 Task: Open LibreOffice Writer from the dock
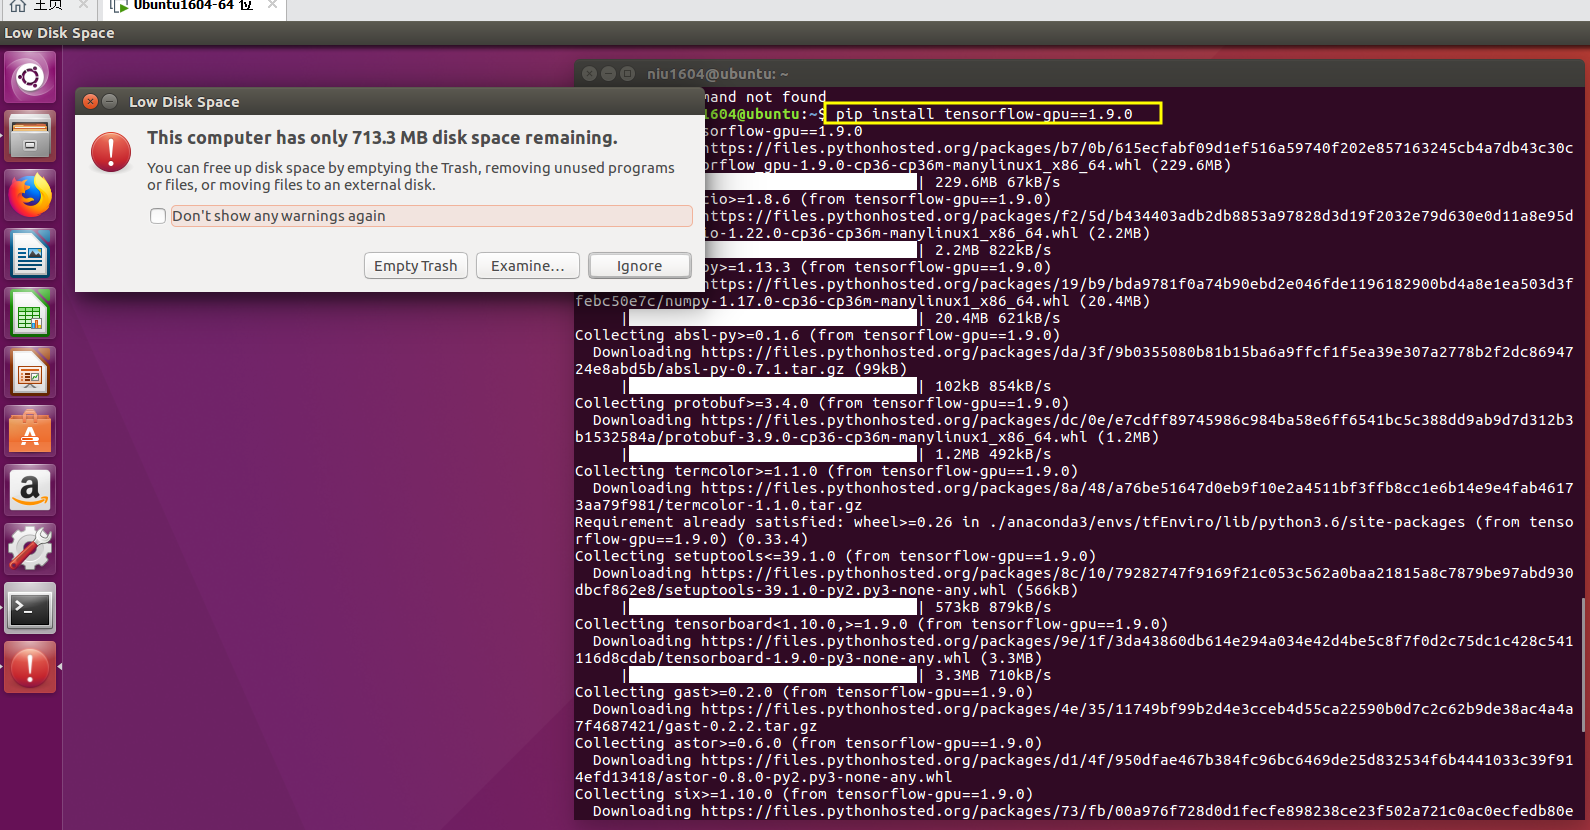[30, 254]
